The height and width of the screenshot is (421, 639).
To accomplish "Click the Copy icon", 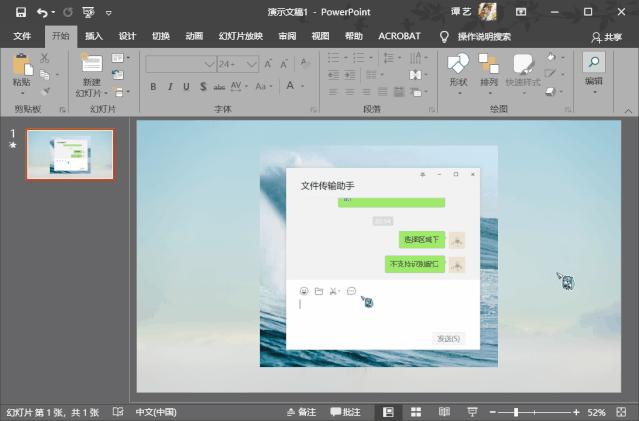I will tap(45, 75).
